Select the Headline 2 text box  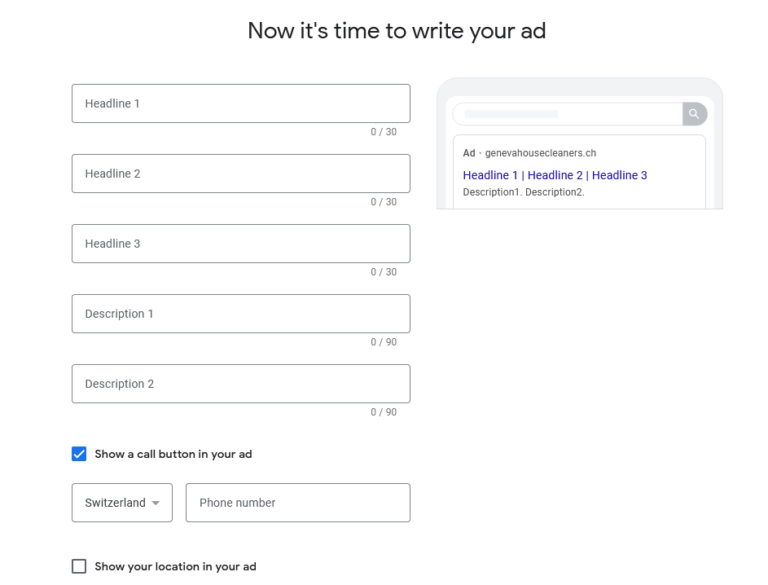(x=241, y=173)
